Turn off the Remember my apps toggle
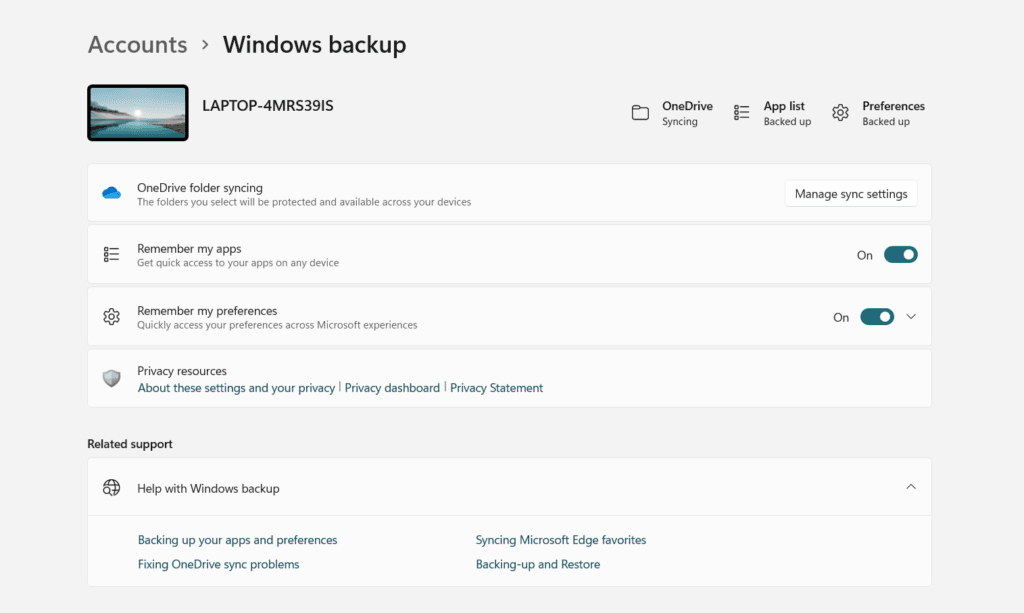The height and width of the screenshot is (613, 1024). [900, 255]
